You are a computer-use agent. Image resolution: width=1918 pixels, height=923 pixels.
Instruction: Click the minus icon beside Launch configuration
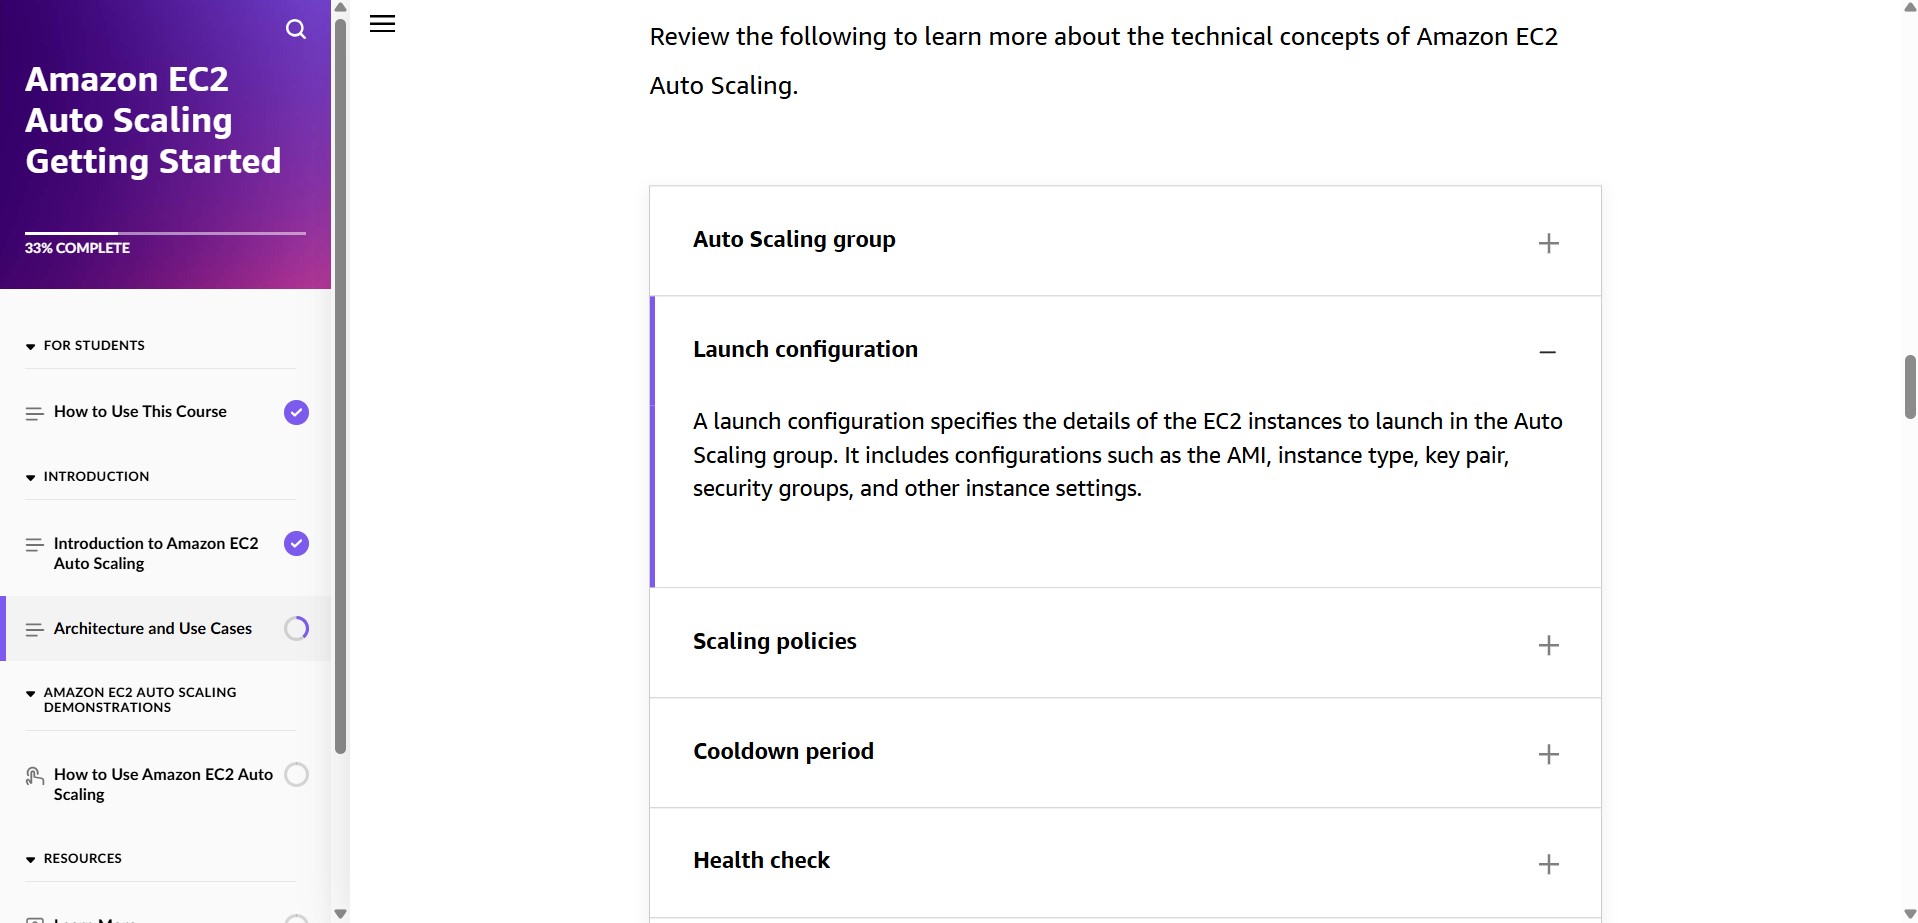(x=1547, y=352)
